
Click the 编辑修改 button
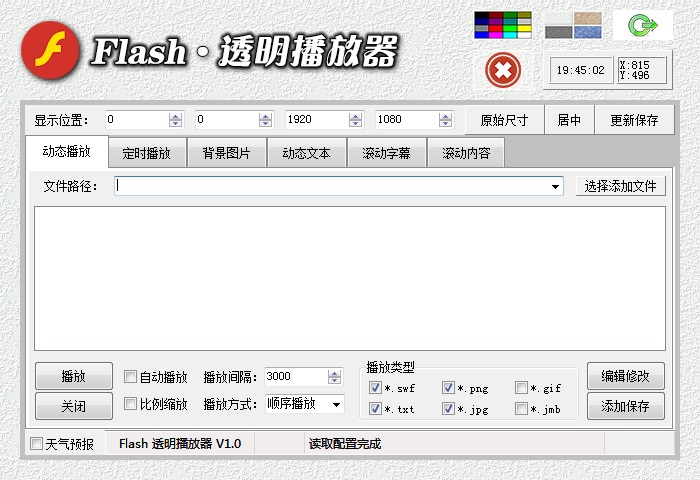point(625,376)
